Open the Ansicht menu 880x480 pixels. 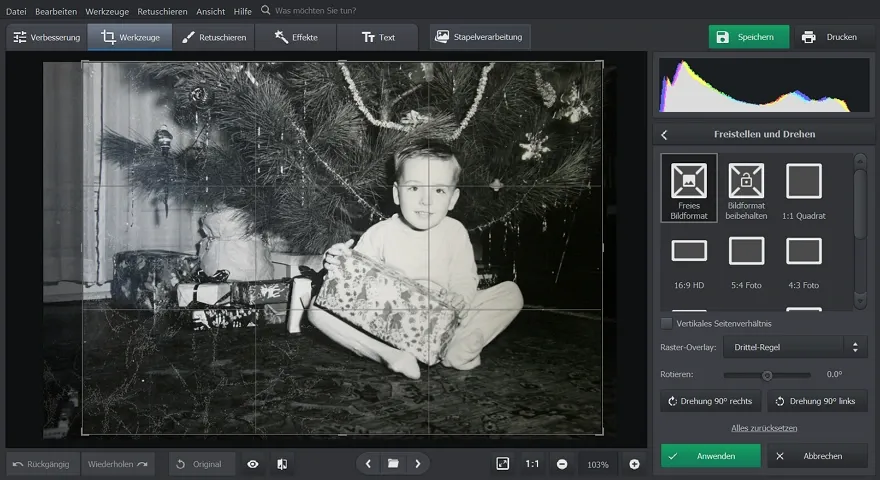coord(210,11)
